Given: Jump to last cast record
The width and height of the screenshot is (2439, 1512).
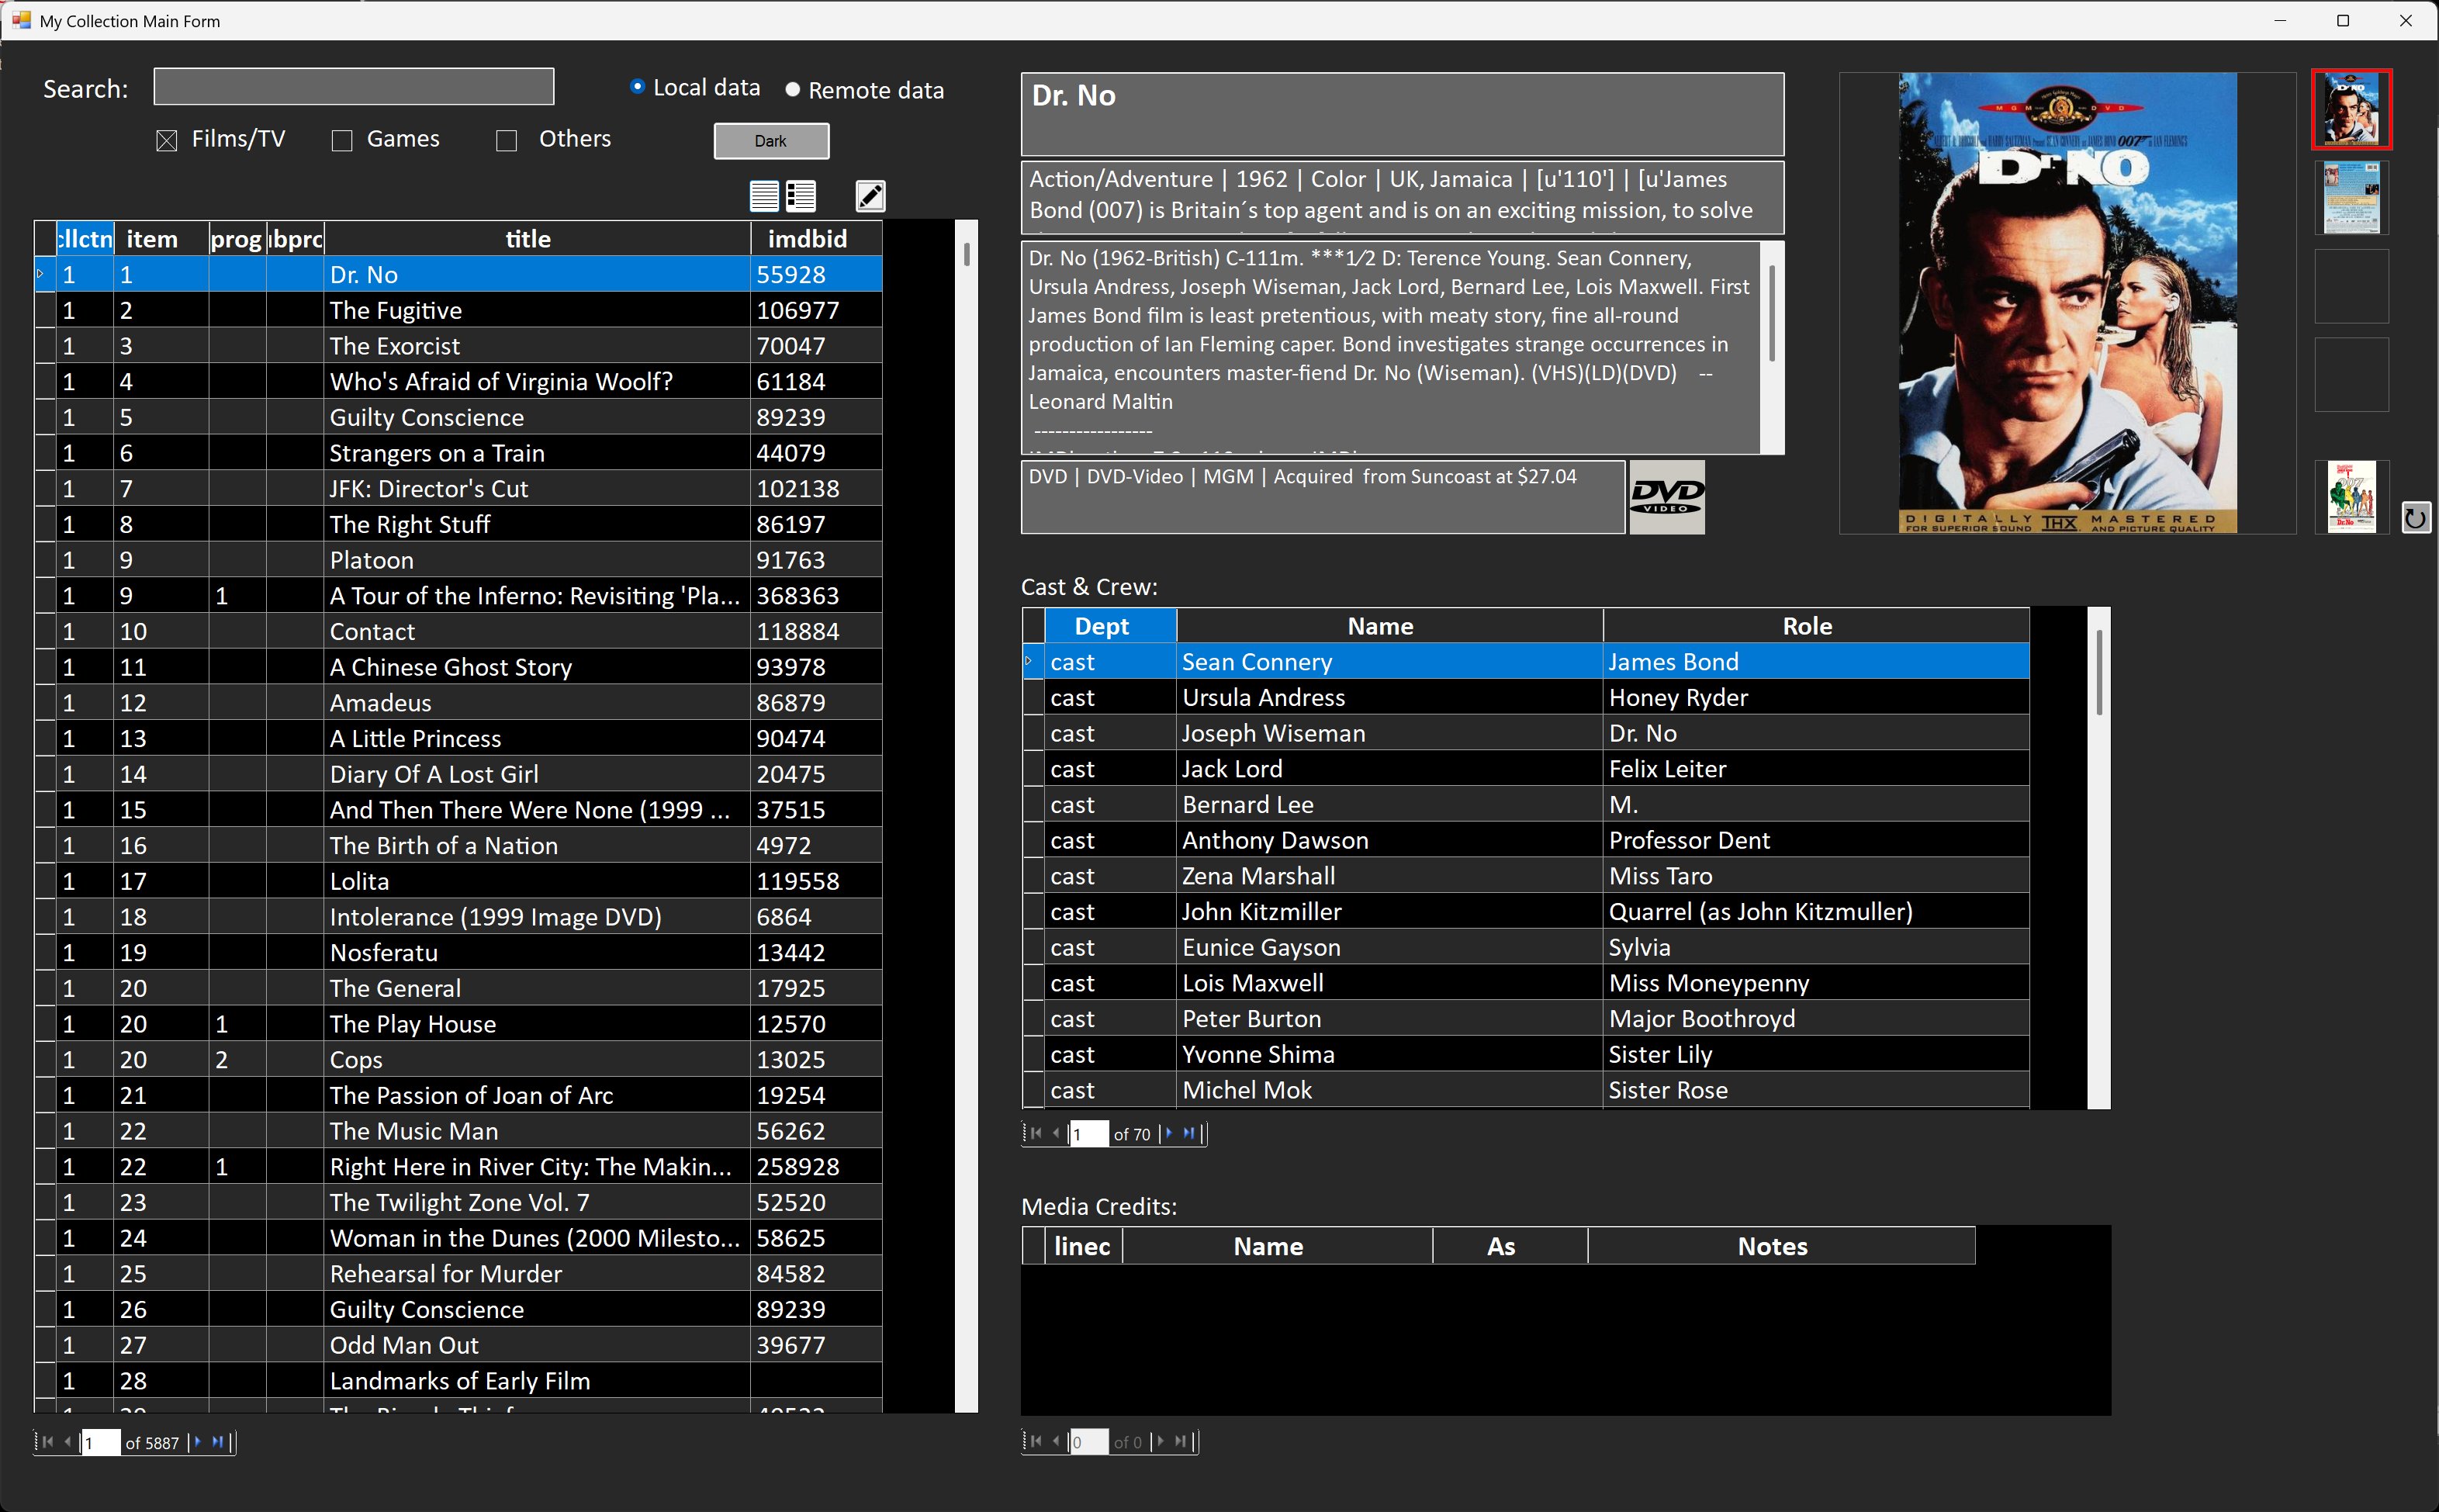Looking at the screenshot, I should coord(1189,1133).
